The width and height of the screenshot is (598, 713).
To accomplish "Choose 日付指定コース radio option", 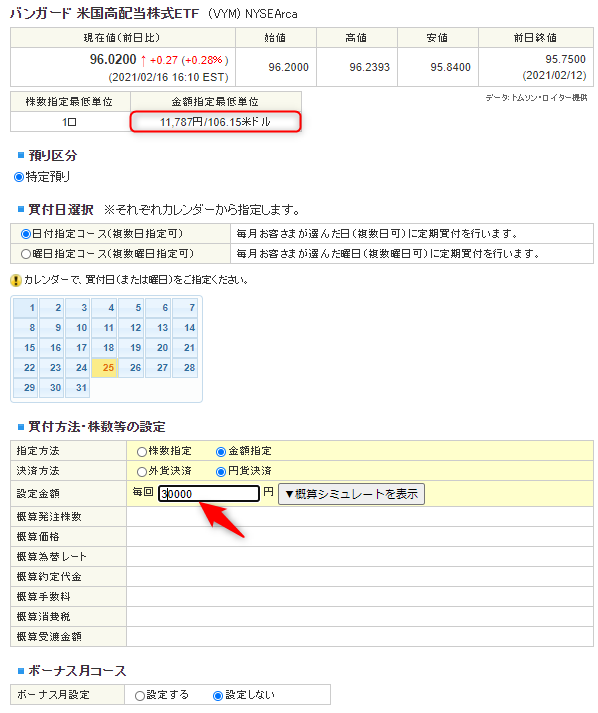I will point(26,234).
